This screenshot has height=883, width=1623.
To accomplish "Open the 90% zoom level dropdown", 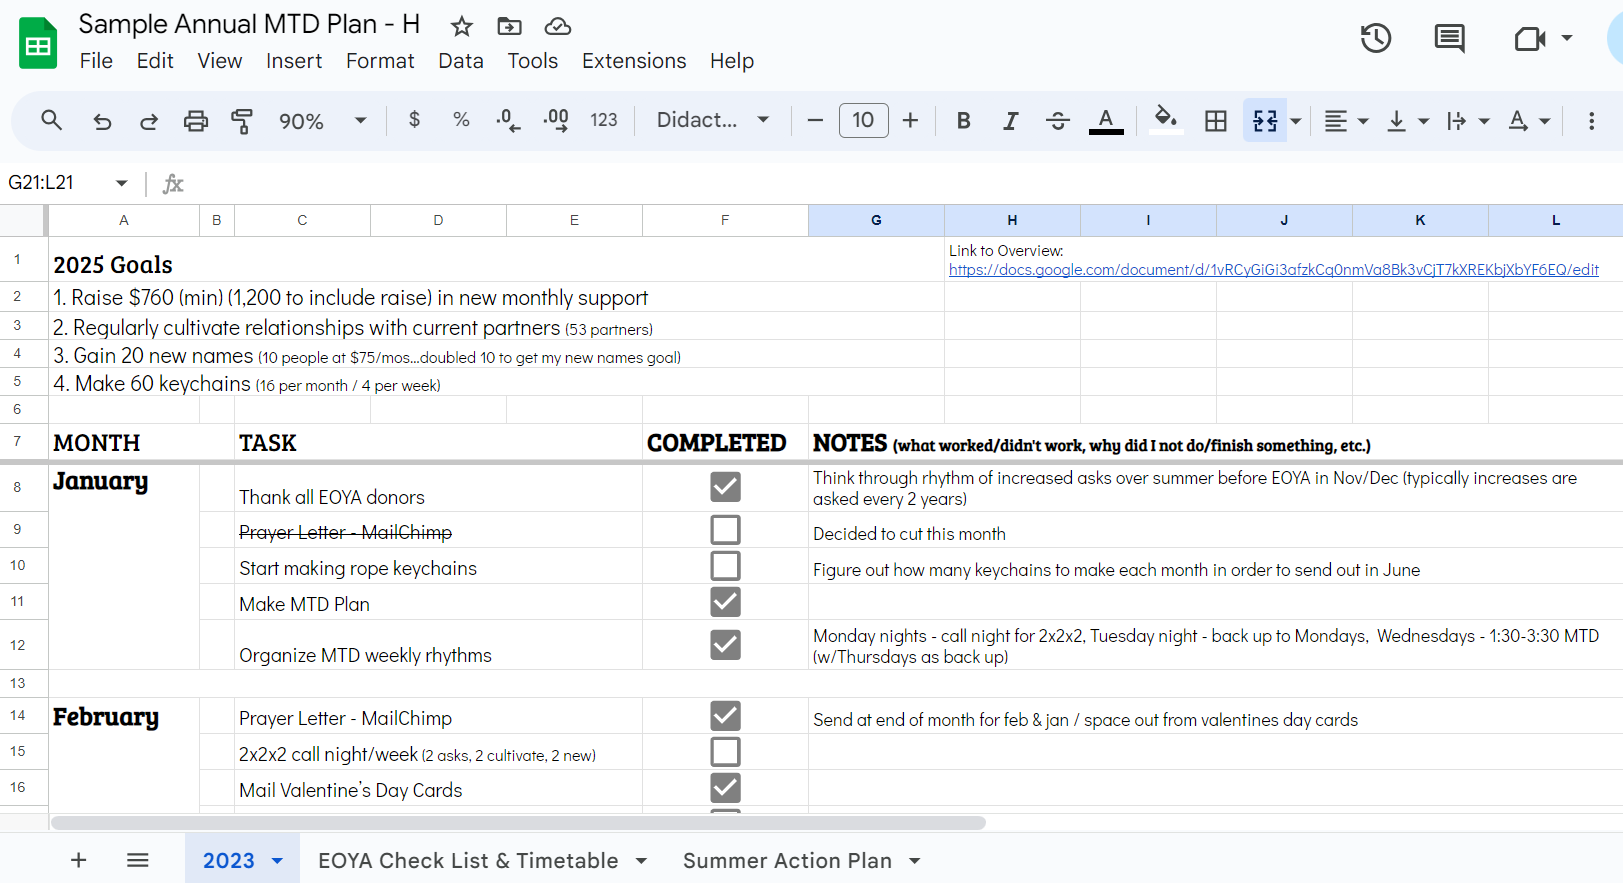I will (x=322, y=121).
